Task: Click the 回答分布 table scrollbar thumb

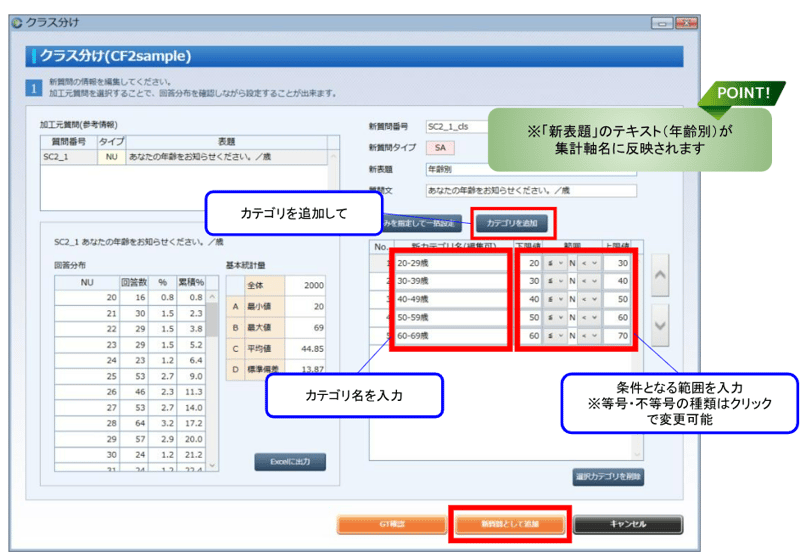Action: click(212, 320)
